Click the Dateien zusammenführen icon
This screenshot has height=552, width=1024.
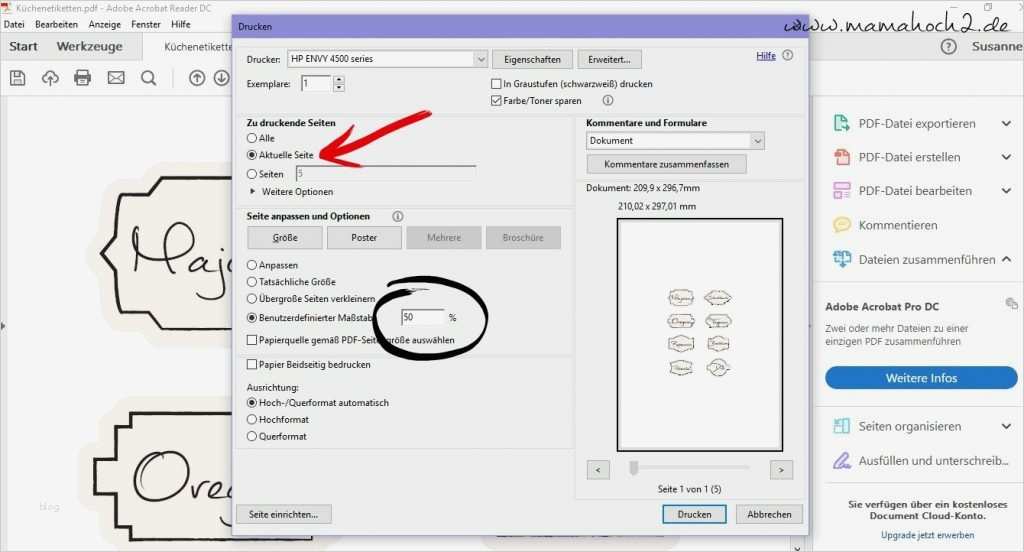click(x=841, y=259)
